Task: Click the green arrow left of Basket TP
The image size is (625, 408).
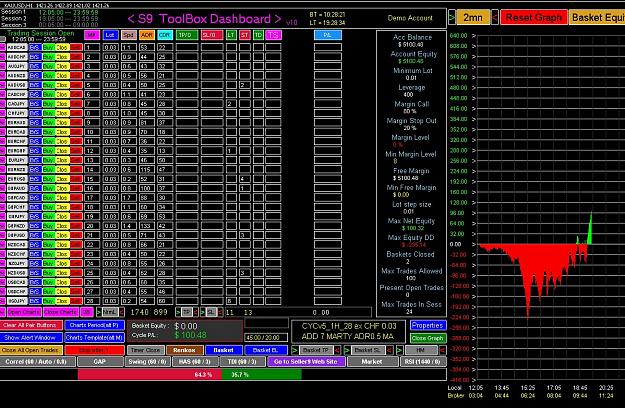Action: click(295, 350)
